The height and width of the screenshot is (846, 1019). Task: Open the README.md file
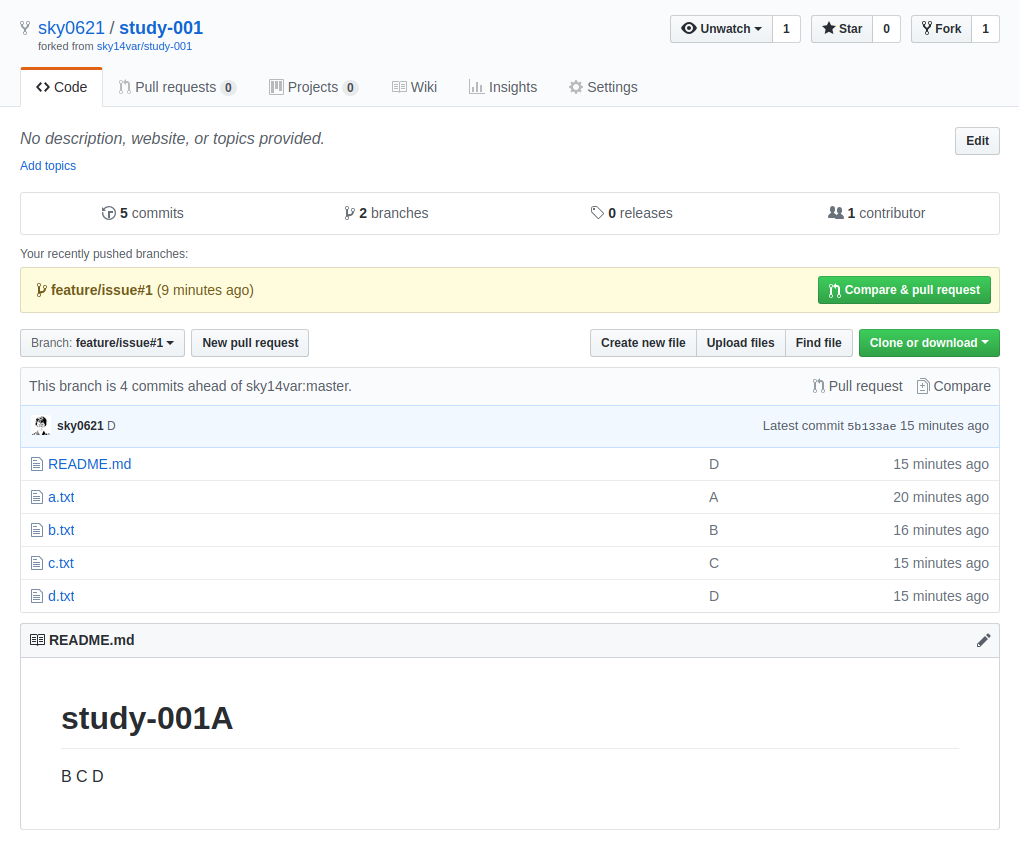pyautogui.click(x=90, y=464)
